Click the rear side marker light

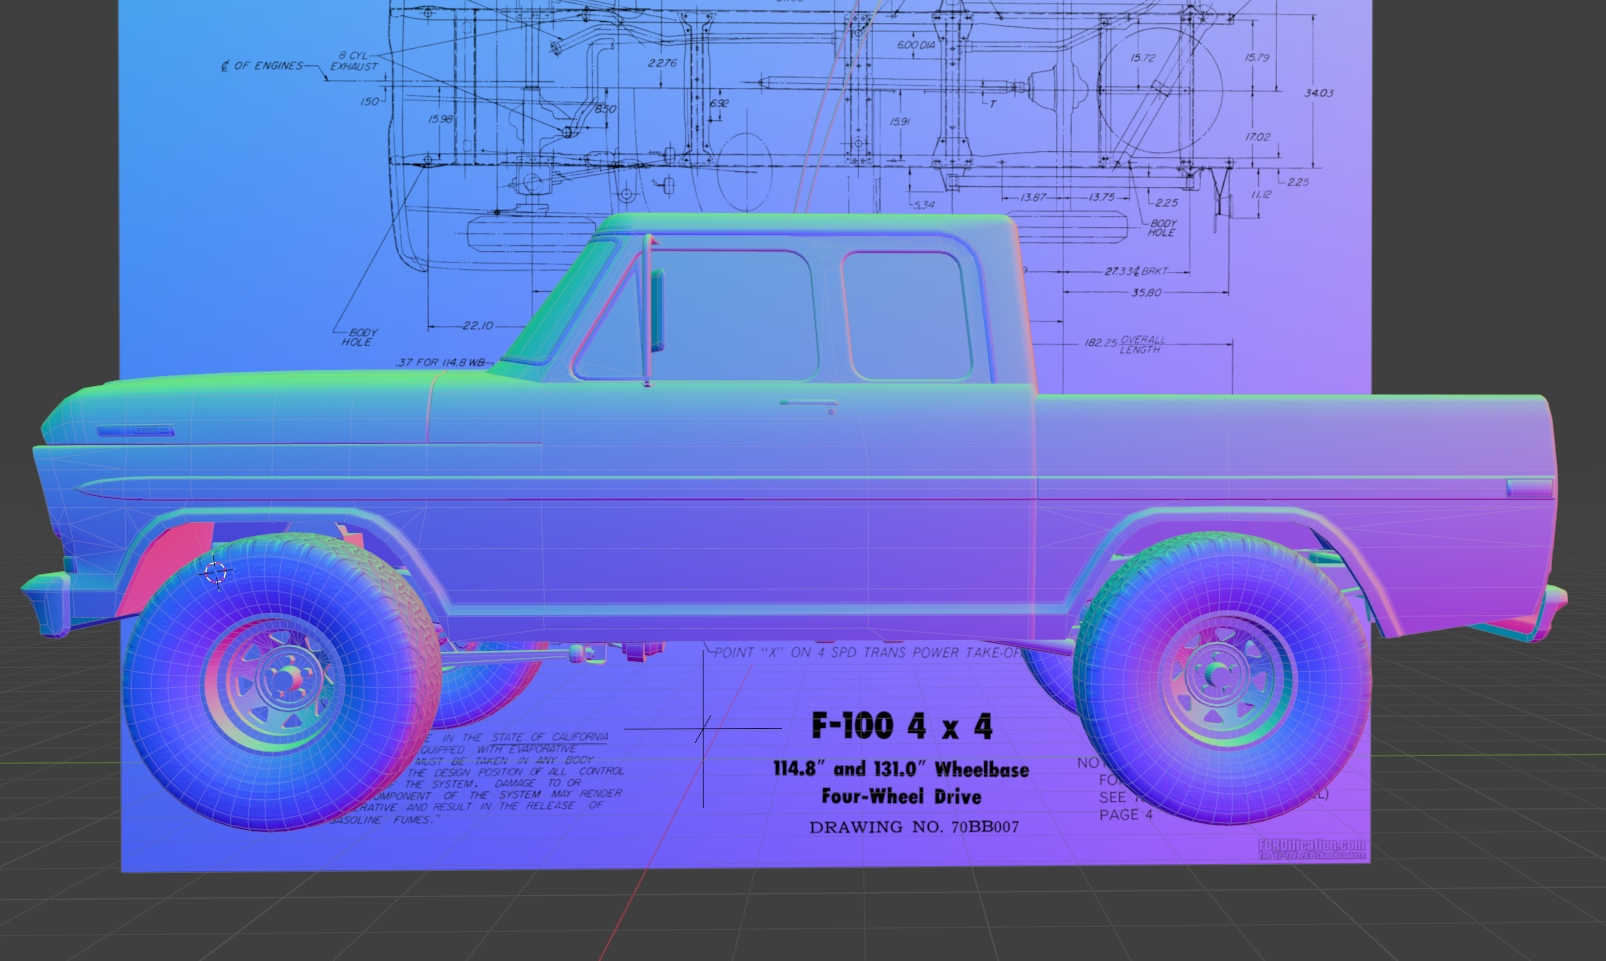(1529, 488)
